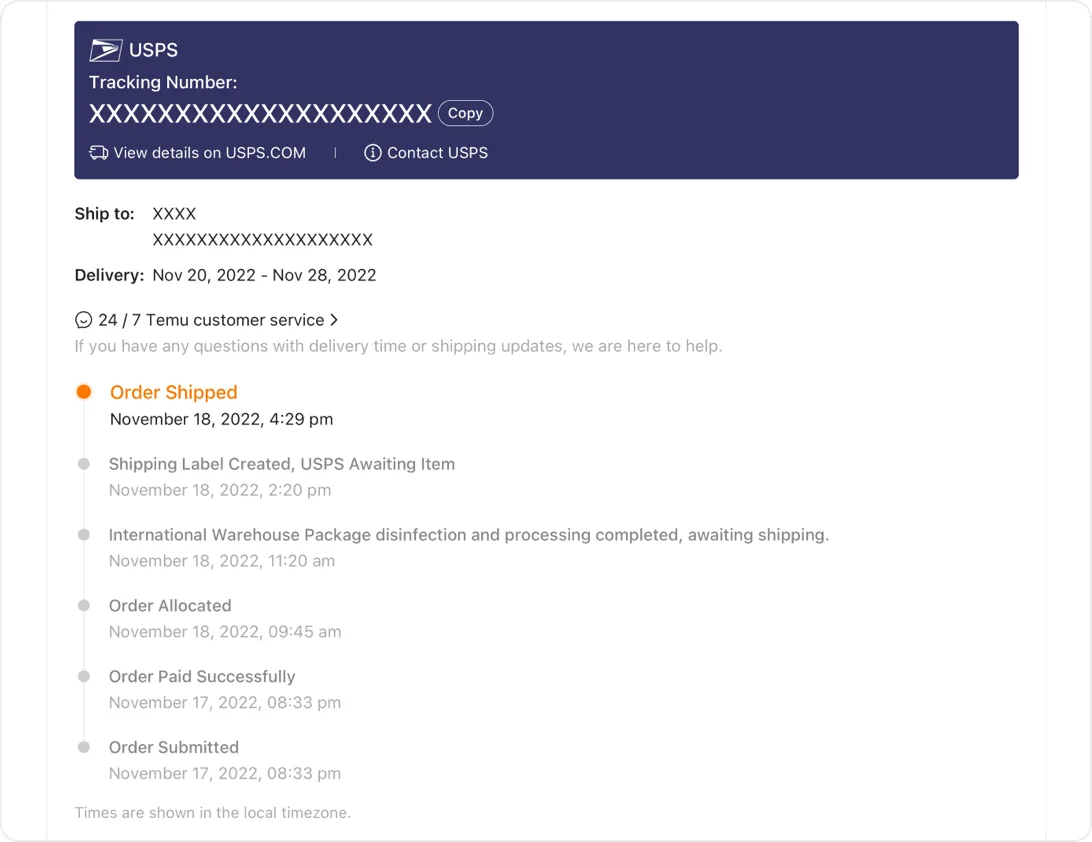This screenshot has height=842, width=1092.
Task: Click the Order Submitted timeline dot
Action: (84, 748)
